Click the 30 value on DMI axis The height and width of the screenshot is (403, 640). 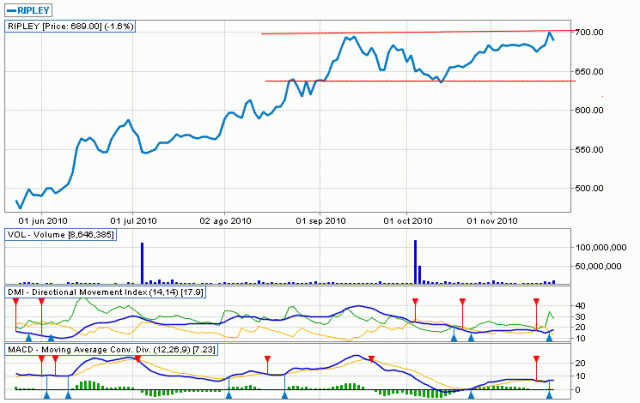(x=580, y=317)
